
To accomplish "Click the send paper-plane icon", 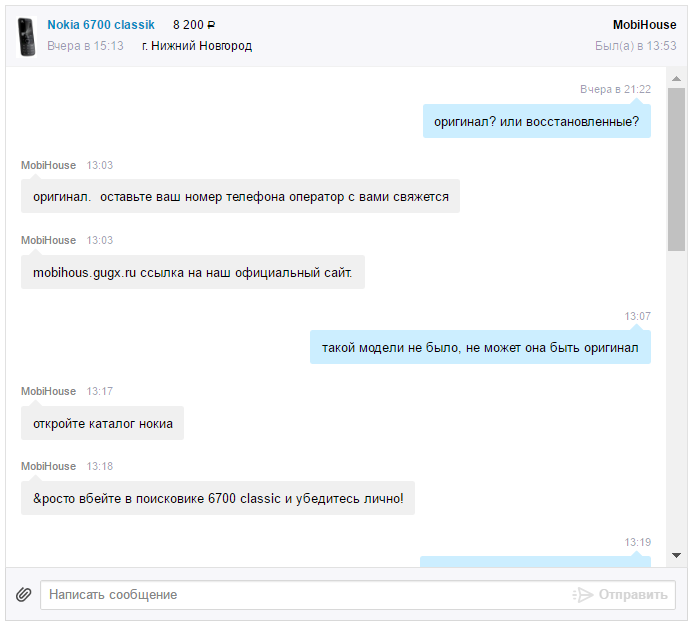I will (582, 595).
